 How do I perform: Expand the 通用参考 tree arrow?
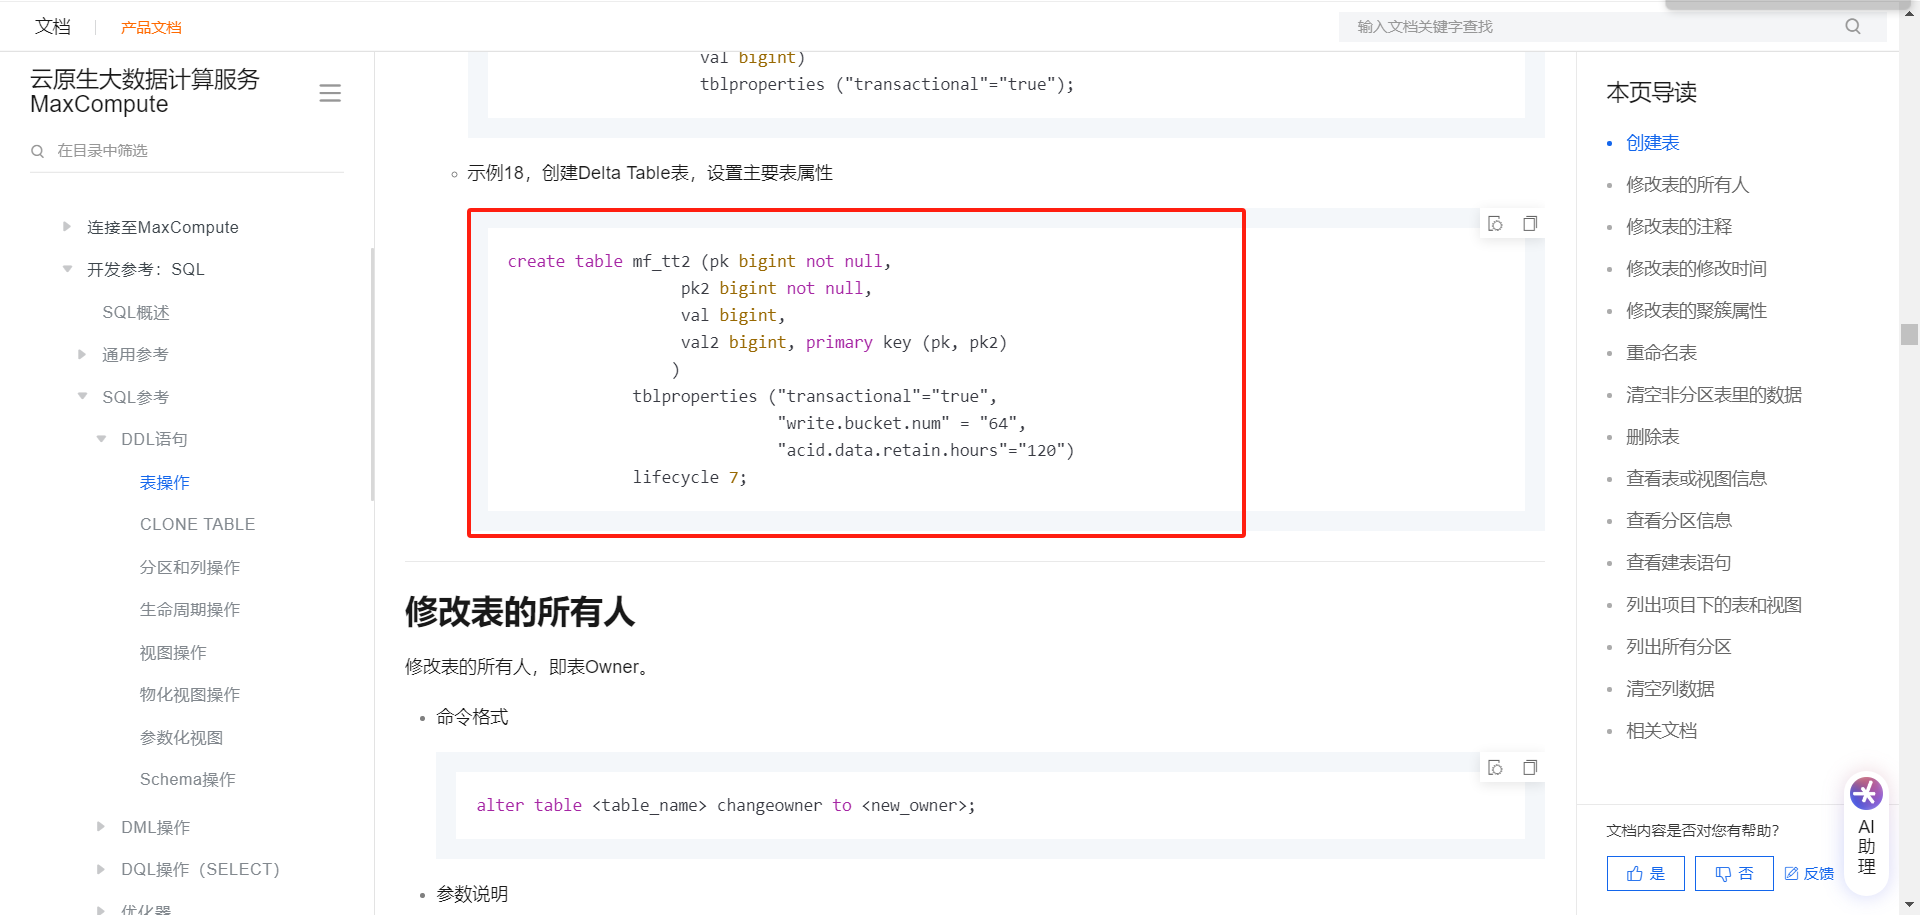pyautogui.click(x=82, y=354)
